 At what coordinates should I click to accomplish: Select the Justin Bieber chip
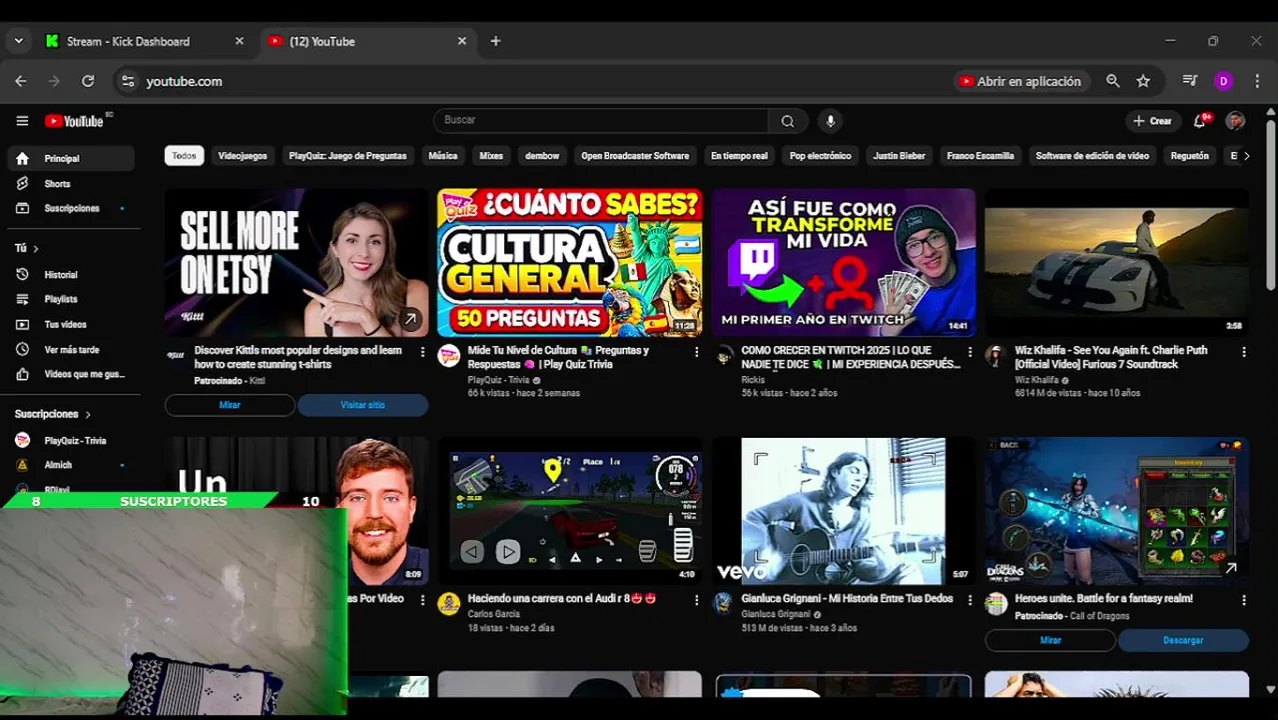[x=899, y=156]
